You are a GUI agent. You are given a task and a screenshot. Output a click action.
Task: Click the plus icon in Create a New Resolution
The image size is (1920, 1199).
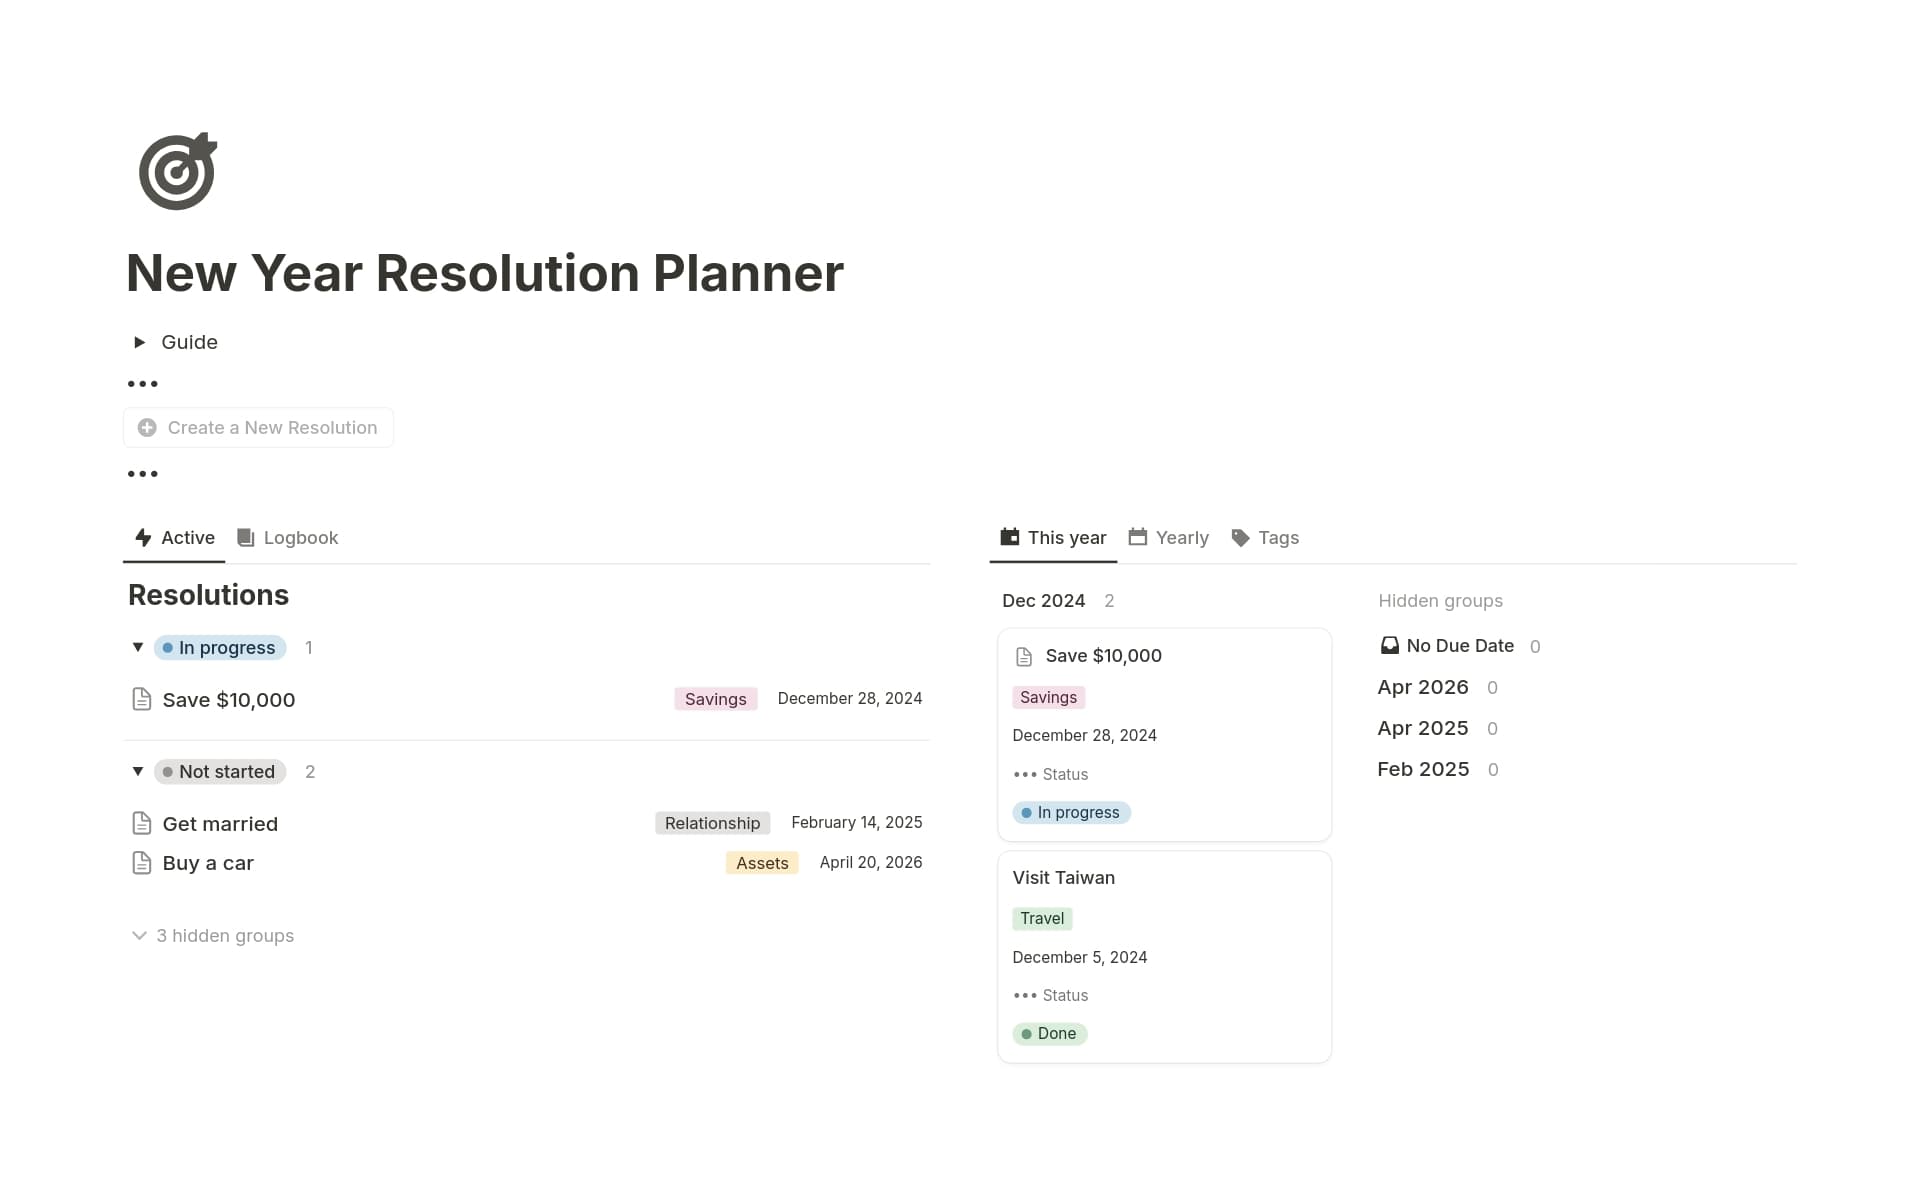click(147, 427)
